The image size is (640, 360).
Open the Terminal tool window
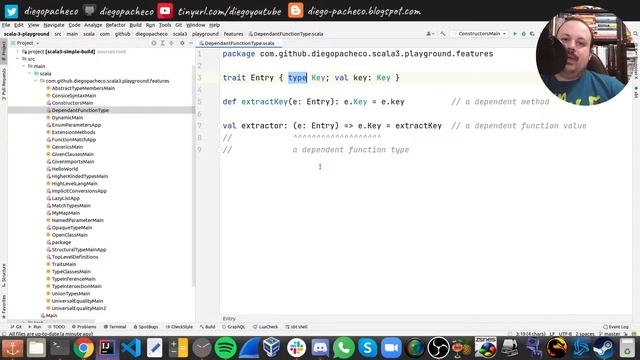tap(115, 327)
